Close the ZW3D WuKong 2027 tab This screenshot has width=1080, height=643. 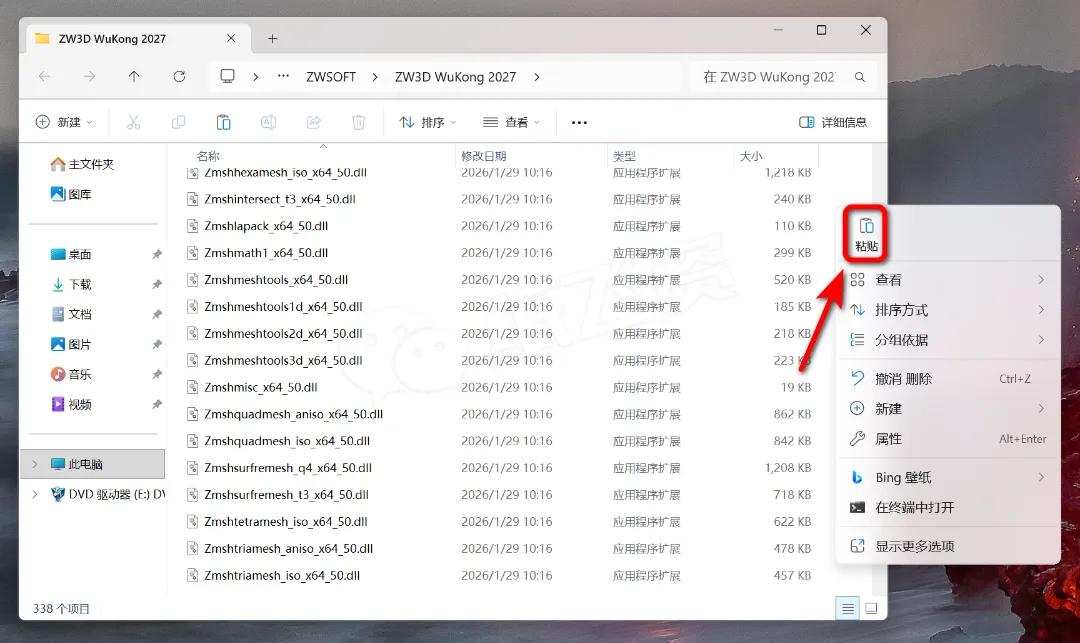click(231, 39)
